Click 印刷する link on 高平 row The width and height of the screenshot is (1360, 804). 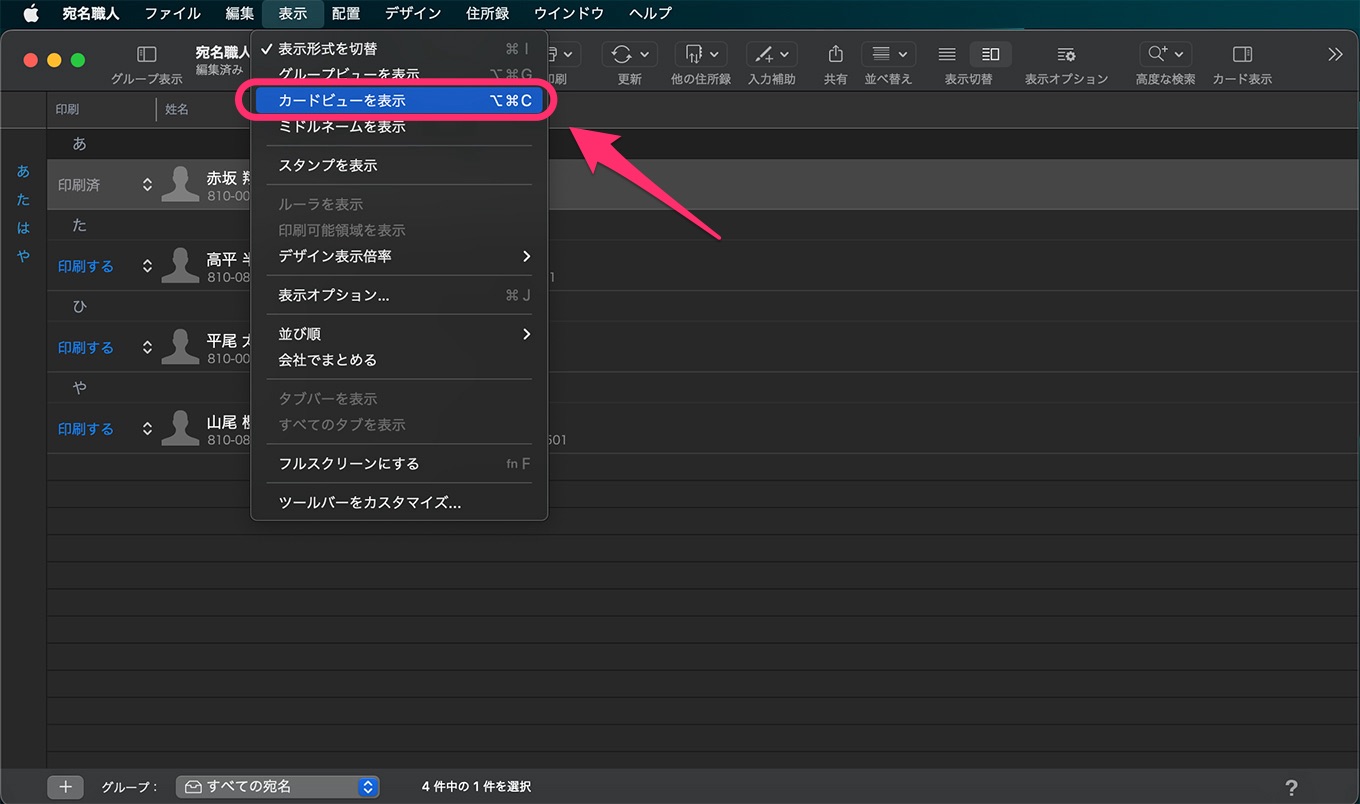pyautogui.click(x=86, y=266)
